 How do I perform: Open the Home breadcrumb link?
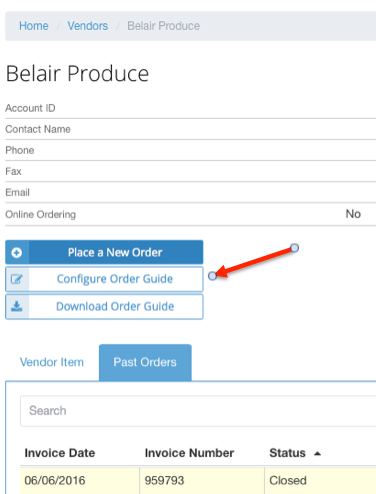pos(34,26)
